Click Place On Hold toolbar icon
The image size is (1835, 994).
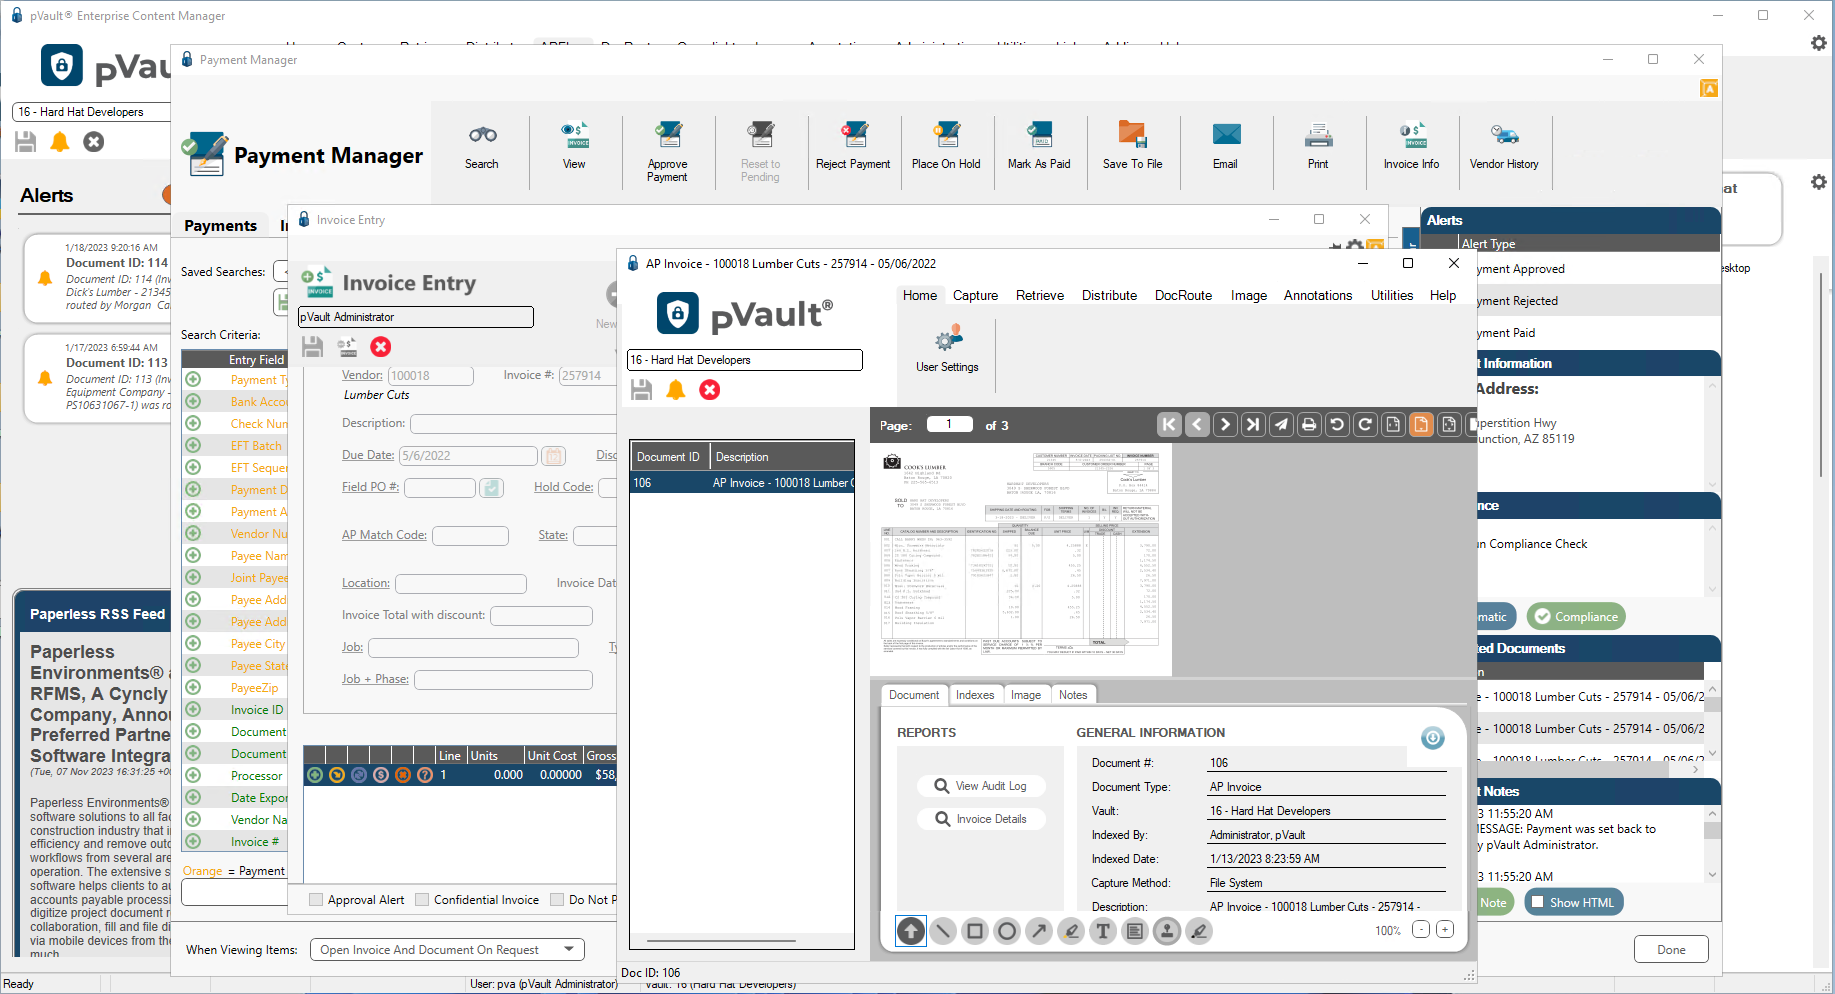[x=946, y=147]
